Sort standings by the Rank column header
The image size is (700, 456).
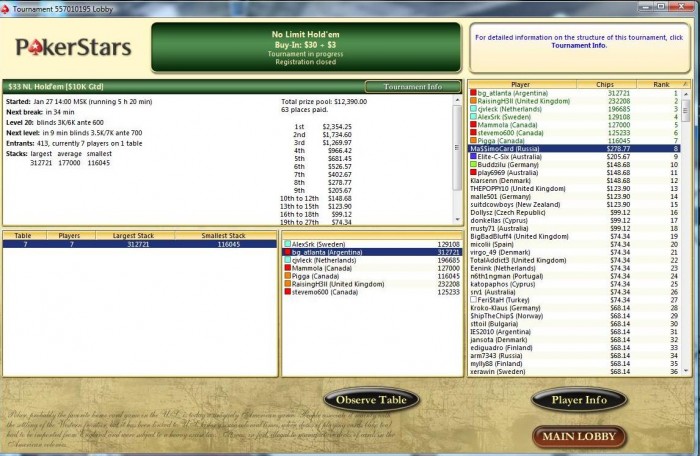pyautogui.click(x=661, y=84)
